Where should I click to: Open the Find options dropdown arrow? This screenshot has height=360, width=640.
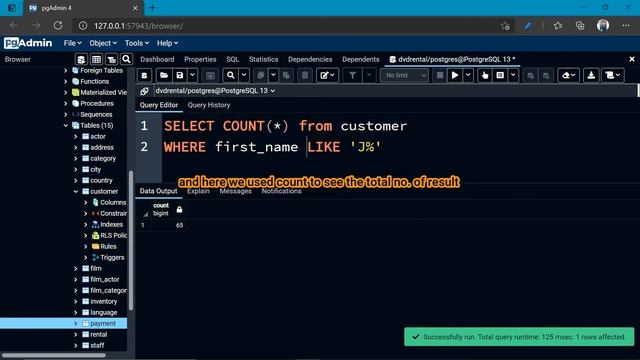coord(244,75)
